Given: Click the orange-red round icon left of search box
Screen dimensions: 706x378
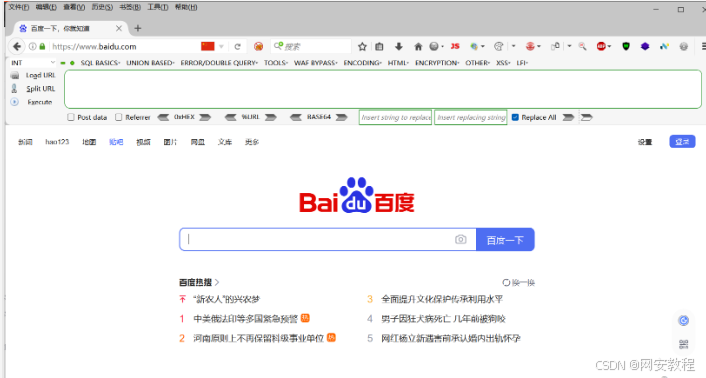Looking at the screenshot, I should coord(258,46).
